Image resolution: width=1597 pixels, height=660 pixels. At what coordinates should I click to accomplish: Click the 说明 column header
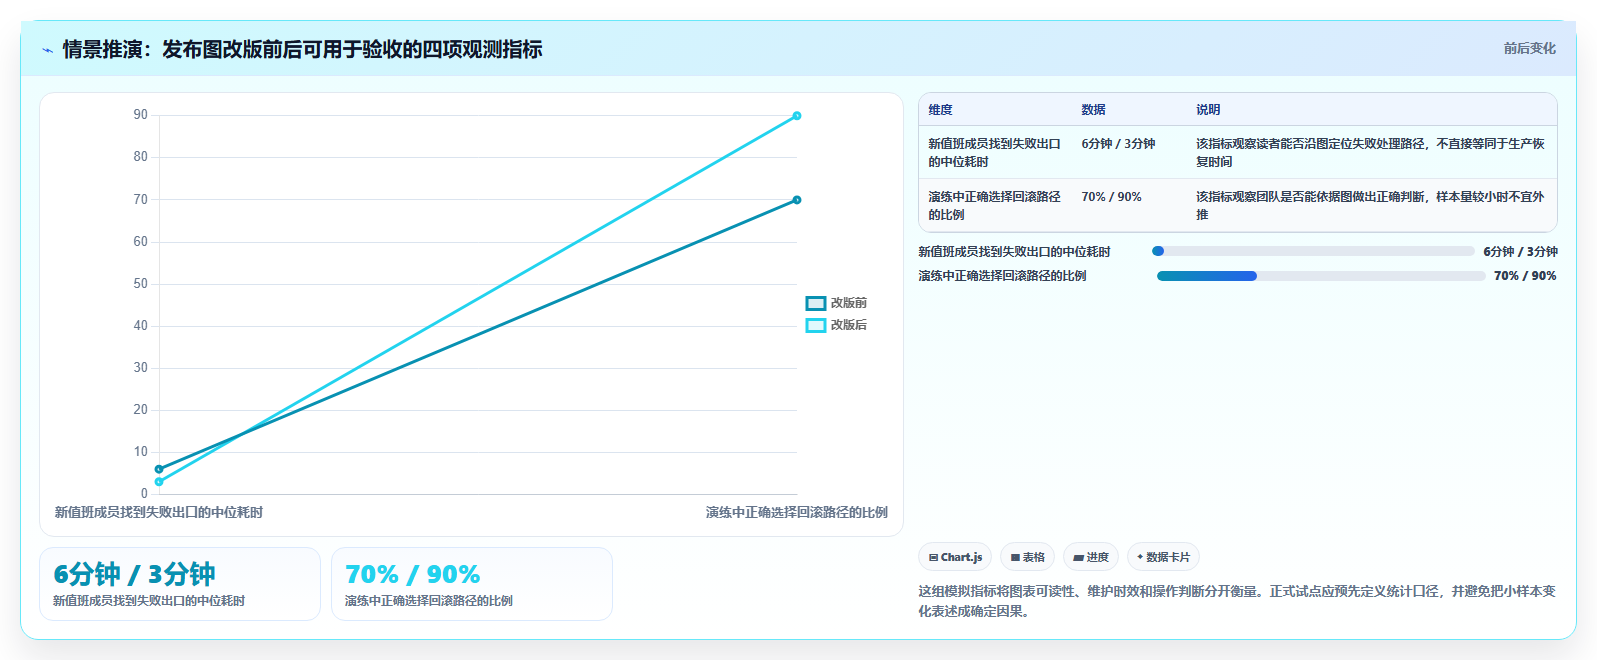coord(1208,110)
